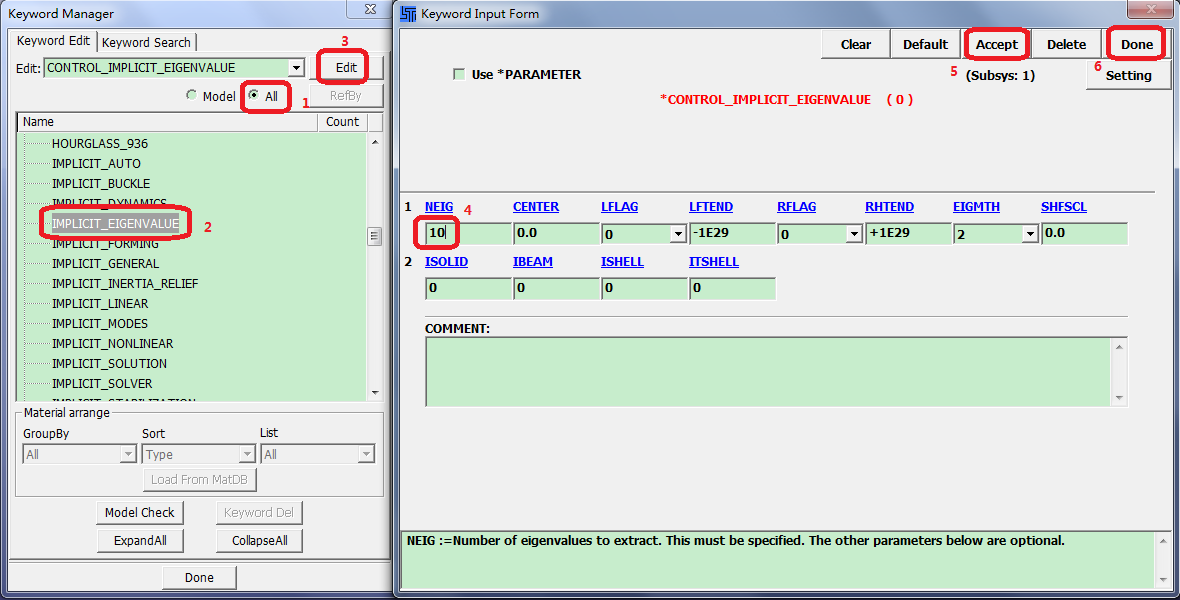The width and height of the screenshot is (1180, 600).
Task: Select IMPLICIT_LINEAR keyword entry
Action: [x=100, y=303]
